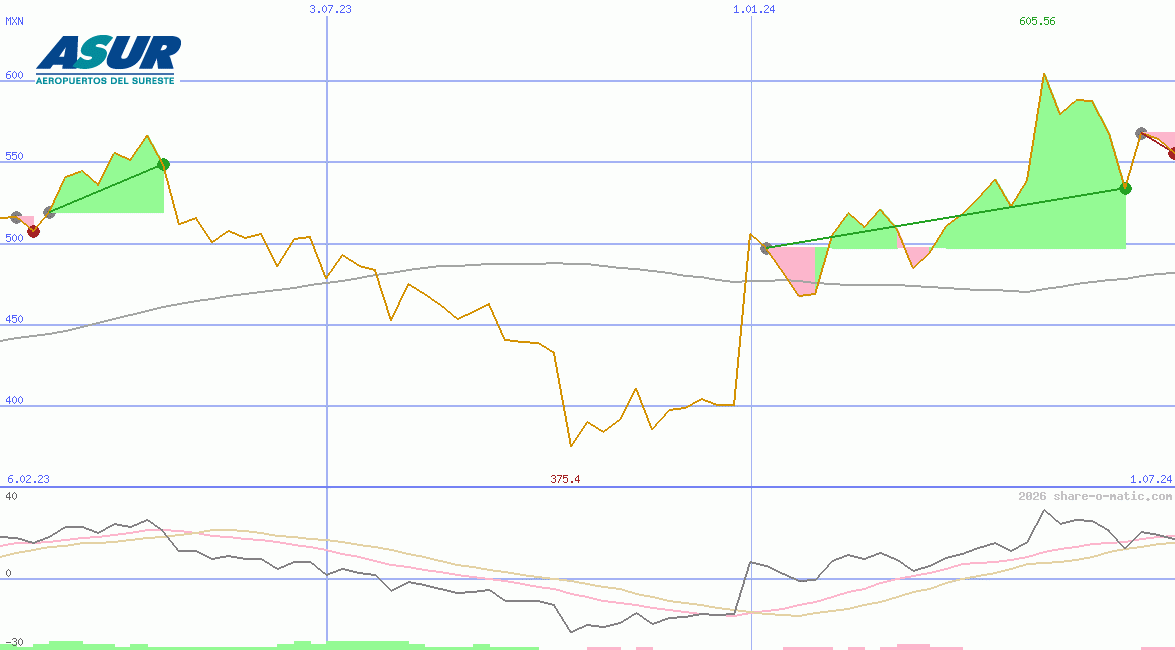This screenshot has height=650, width=1175.
Task: Click the 6.02.23 start date label
Action: coord(28,479)
